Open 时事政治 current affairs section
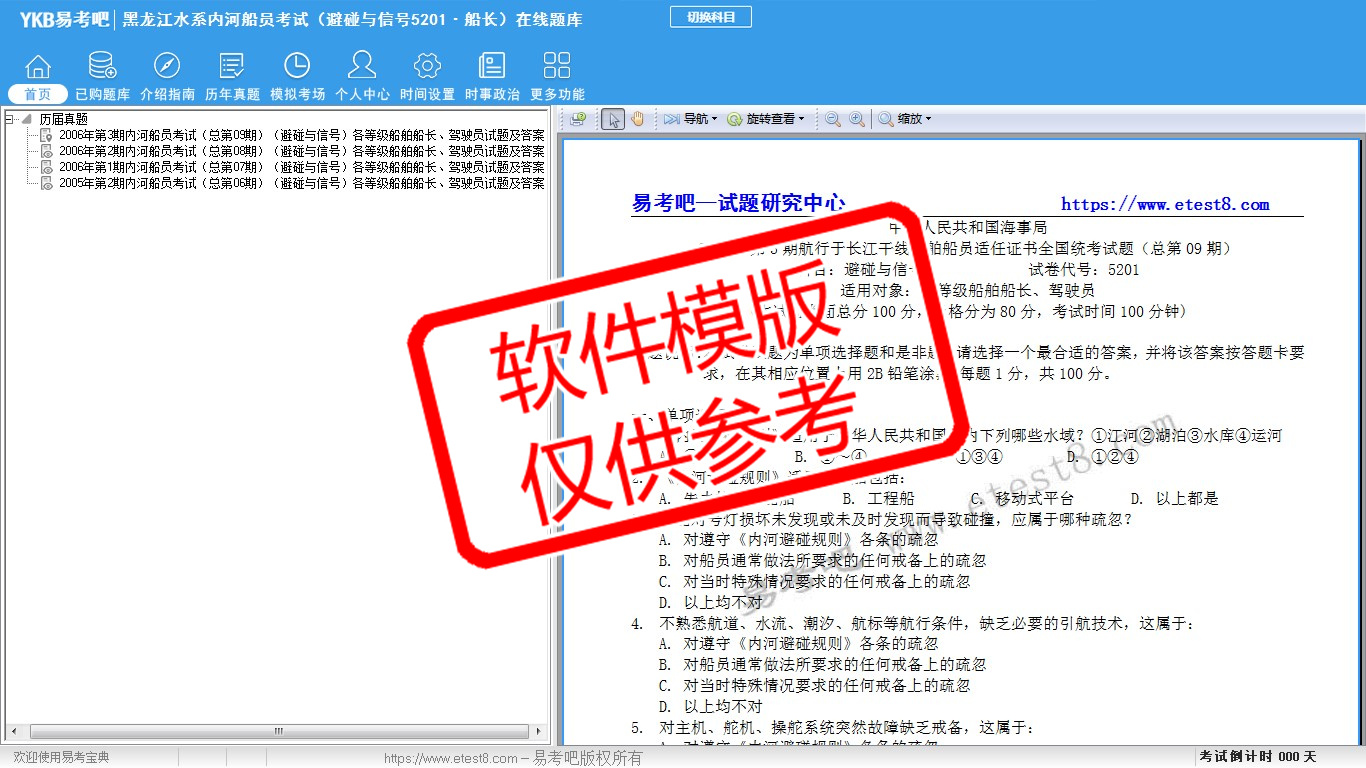The height and width of the screenshot is (768, 1366). pyautogui.click(x=492, y=77)
